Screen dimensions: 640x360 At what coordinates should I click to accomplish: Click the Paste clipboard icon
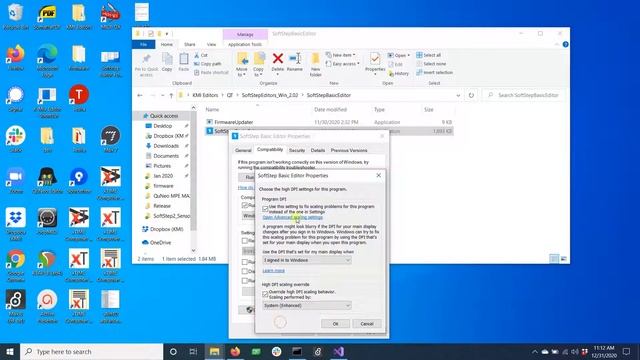[184, 59]
